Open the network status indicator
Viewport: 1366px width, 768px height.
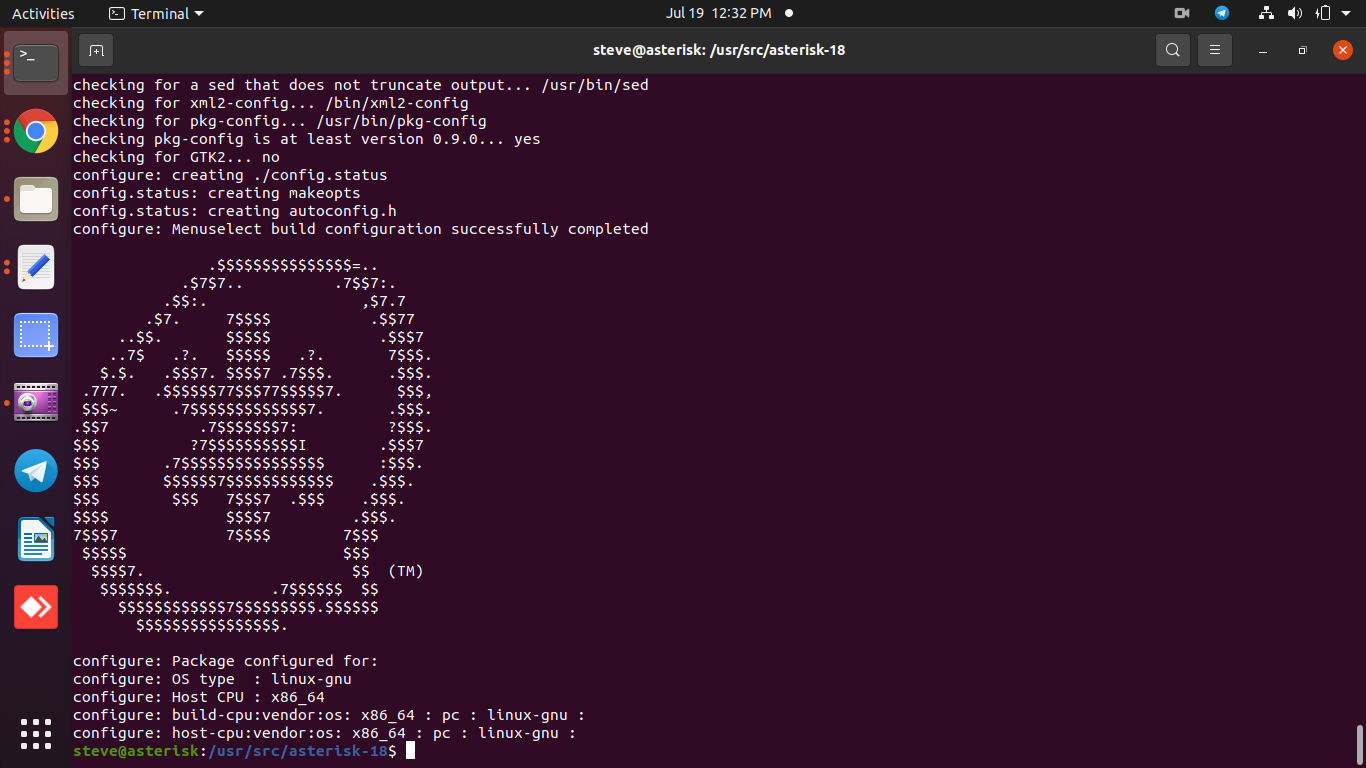pos(1267,13)
